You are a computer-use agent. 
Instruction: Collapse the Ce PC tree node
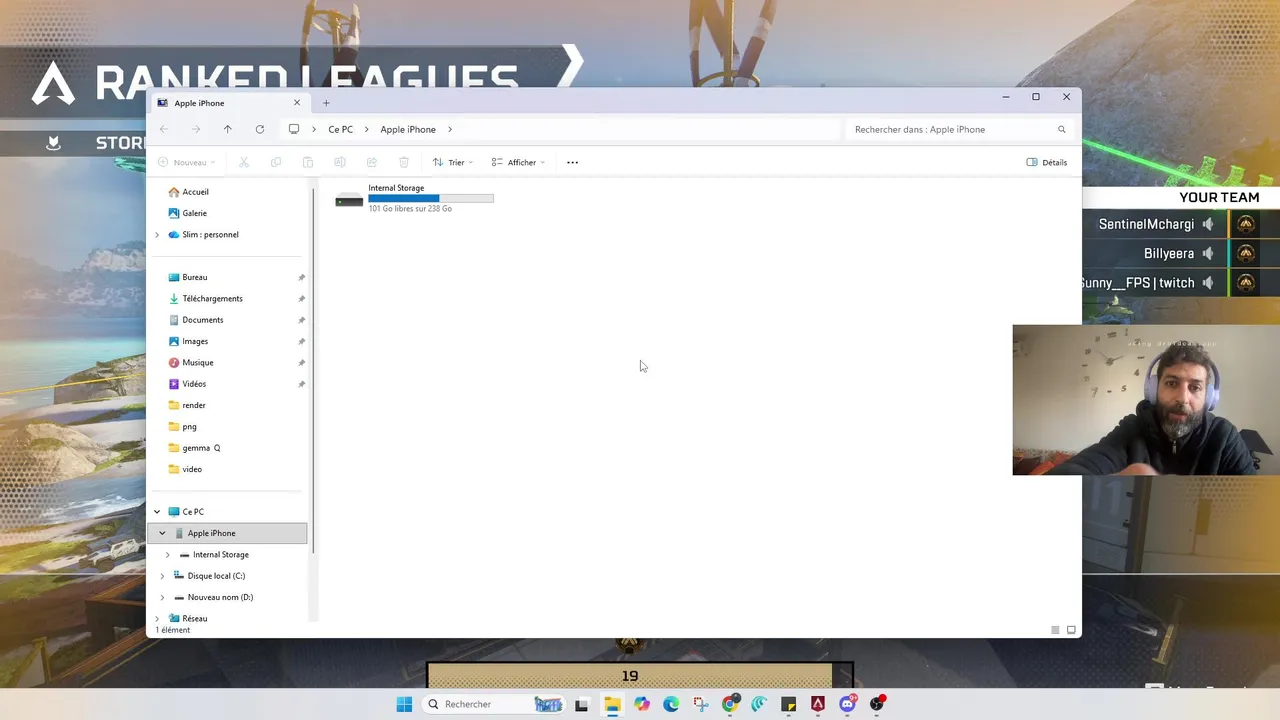(x=156, y=512)
